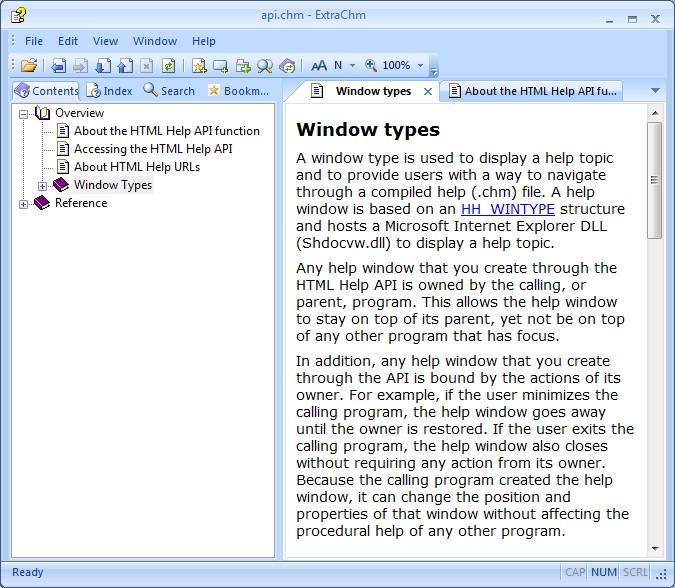Select 'Accessing the HTML Help API' topic
Viewport: 675px width, 588px height.
click(x=153, y=149)
